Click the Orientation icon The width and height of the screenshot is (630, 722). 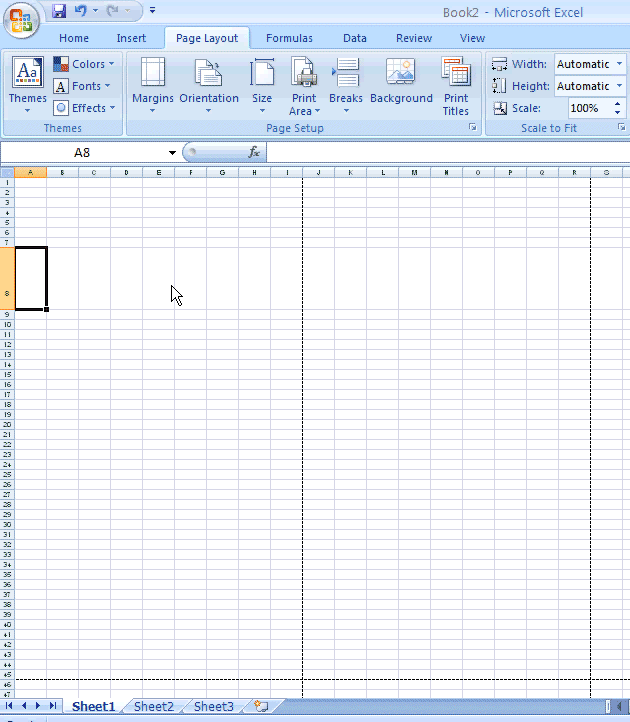point(209,85)
